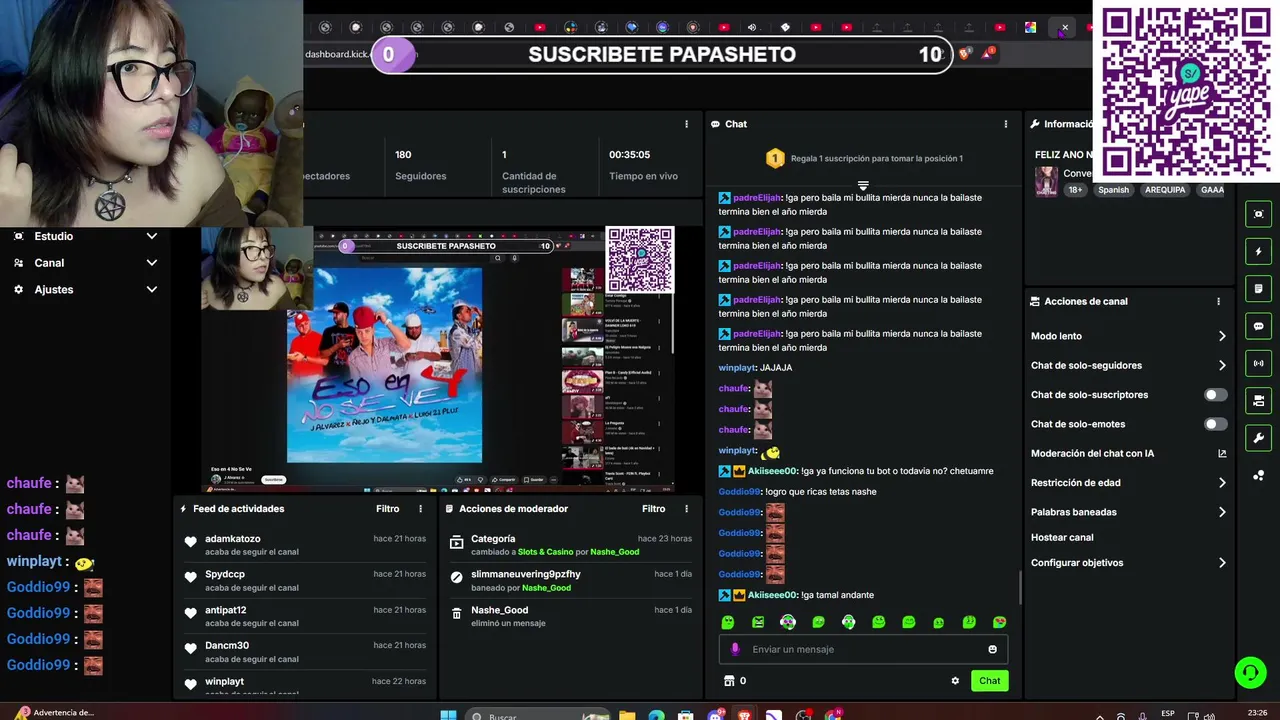Collapse the chat arrow above messages
Image resolution: width=1280 pixels, height=720 pixels.
863,186
